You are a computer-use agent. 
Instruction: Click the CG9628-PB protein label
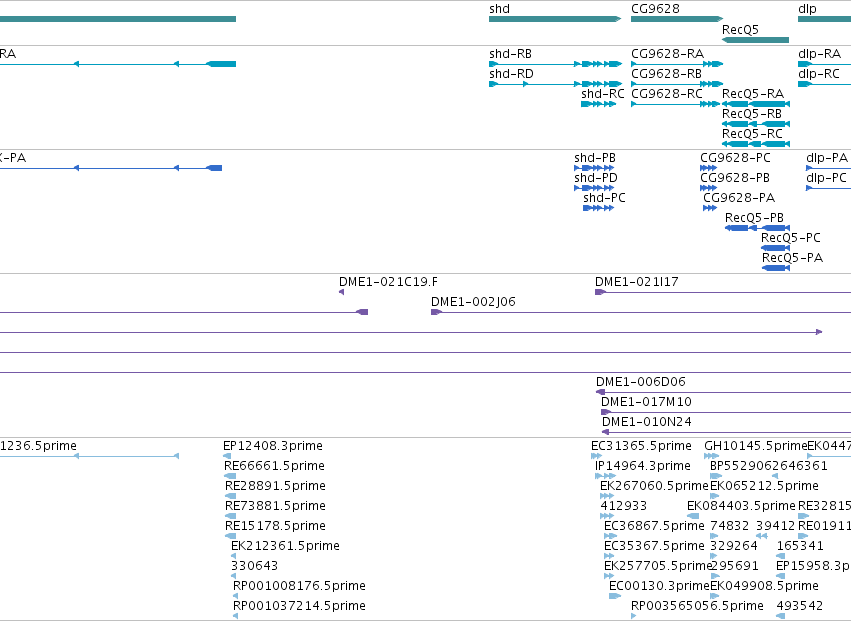coord(735,178)
